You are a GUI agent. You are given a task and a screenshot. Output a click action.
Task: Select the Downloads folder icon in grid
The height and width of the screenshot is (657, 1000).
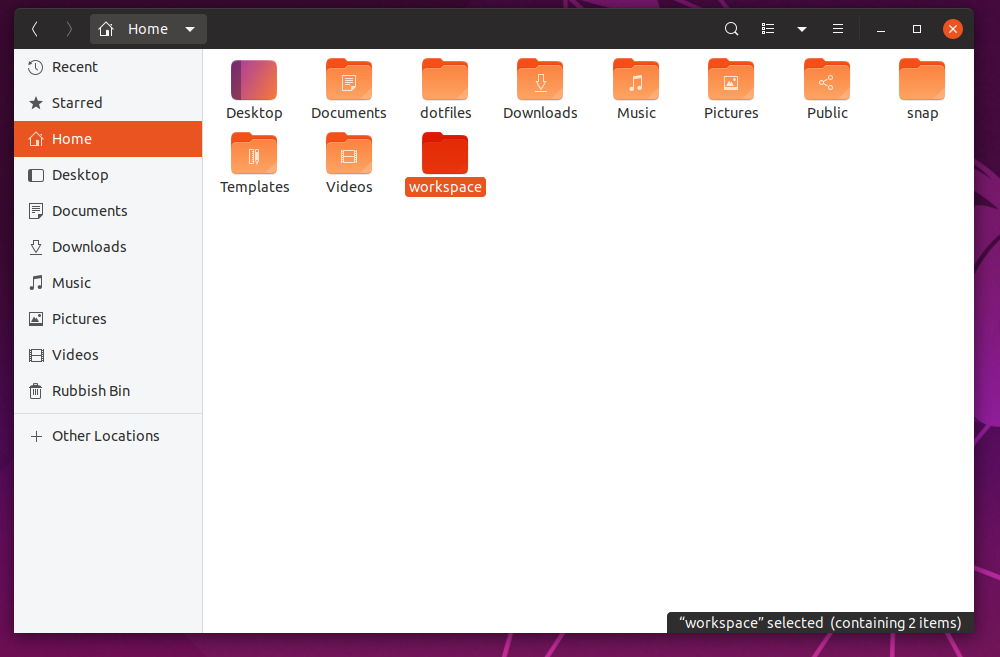coord(540,80)
